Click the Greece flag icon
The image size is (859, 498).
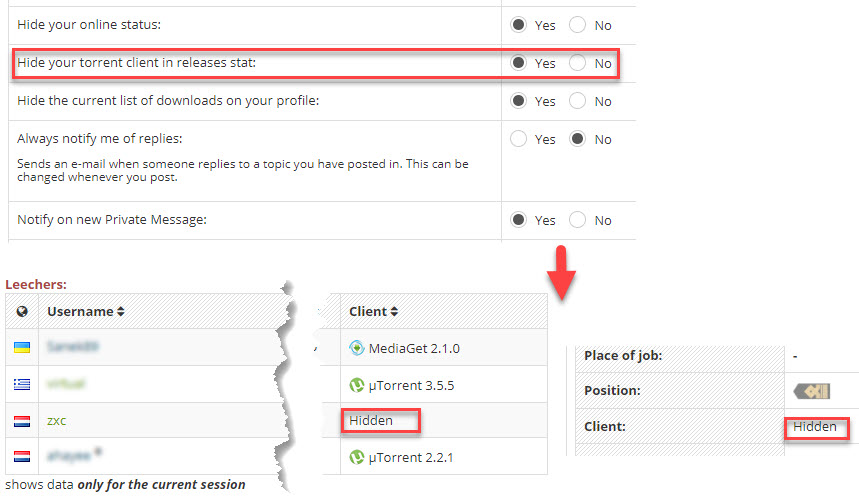point(21,384)
